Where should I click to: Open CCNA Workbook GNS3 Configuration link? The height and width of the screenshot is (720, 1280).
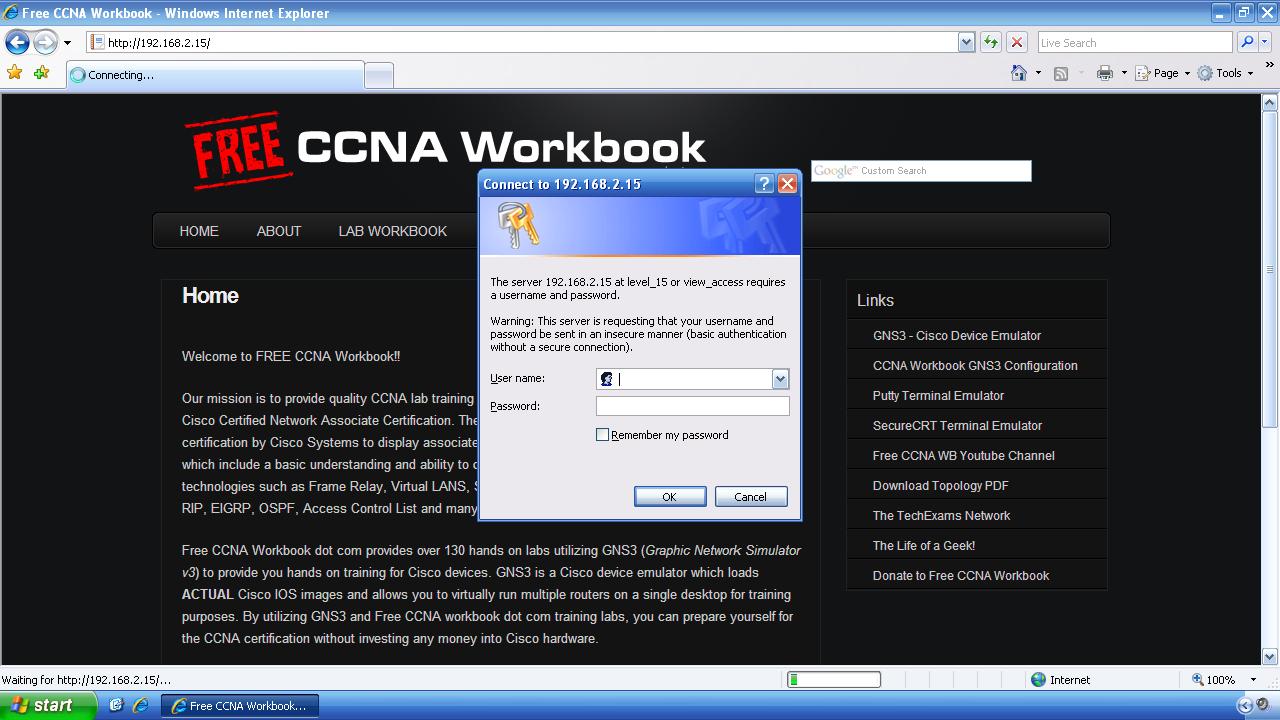pos(975,366)
